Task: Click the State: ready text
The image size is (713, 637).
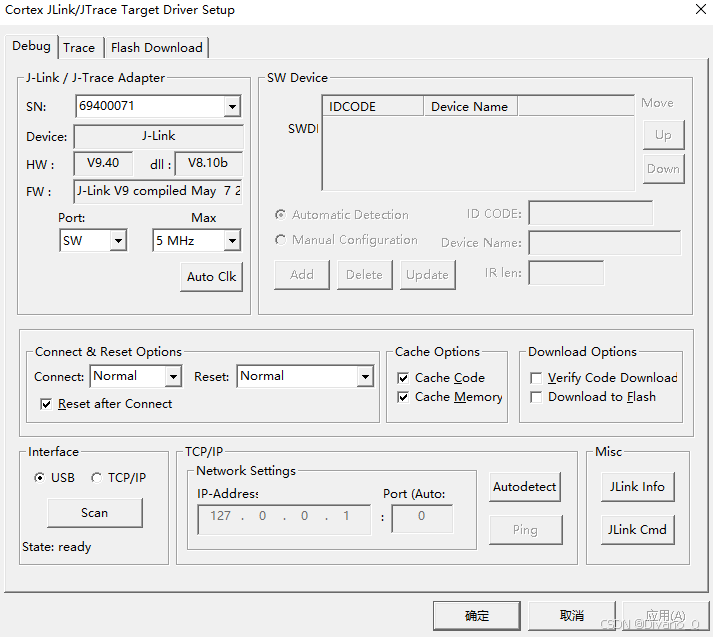Action: click(x=56, y=547)
